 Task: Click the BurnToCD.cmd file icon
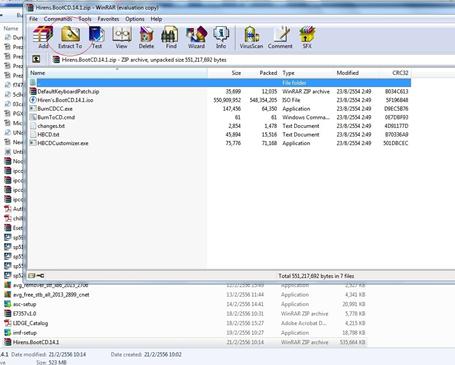33,117
